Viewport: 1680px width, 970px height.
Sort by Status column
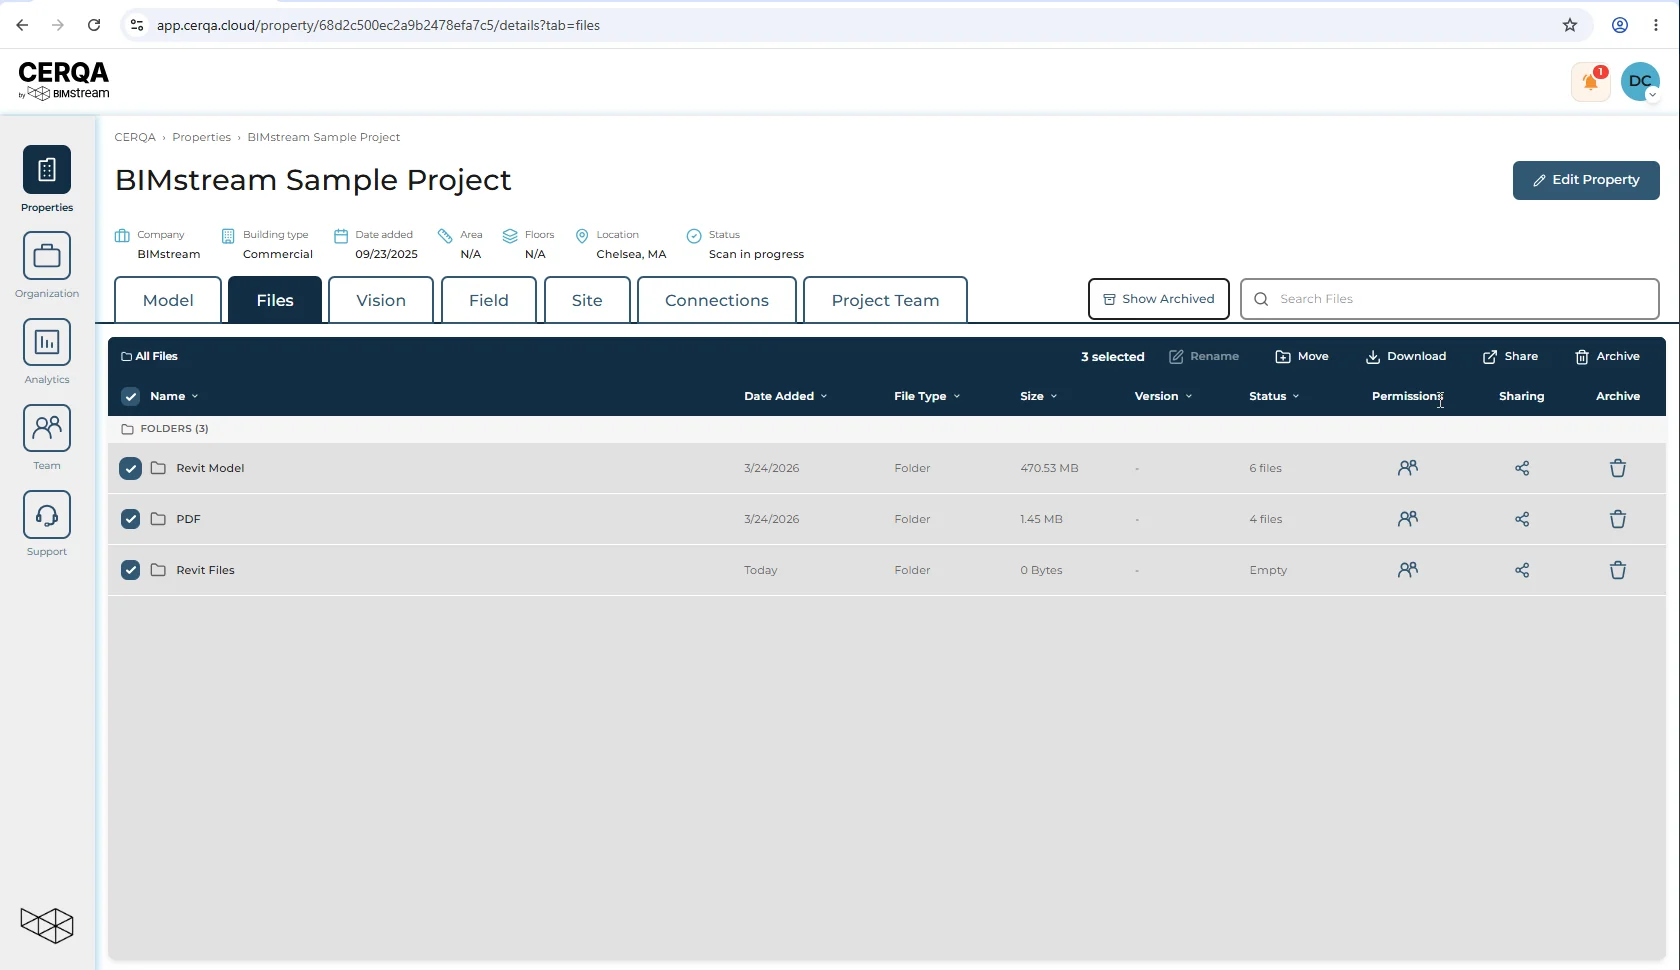pyautogui.click(x=1274, y=396)
